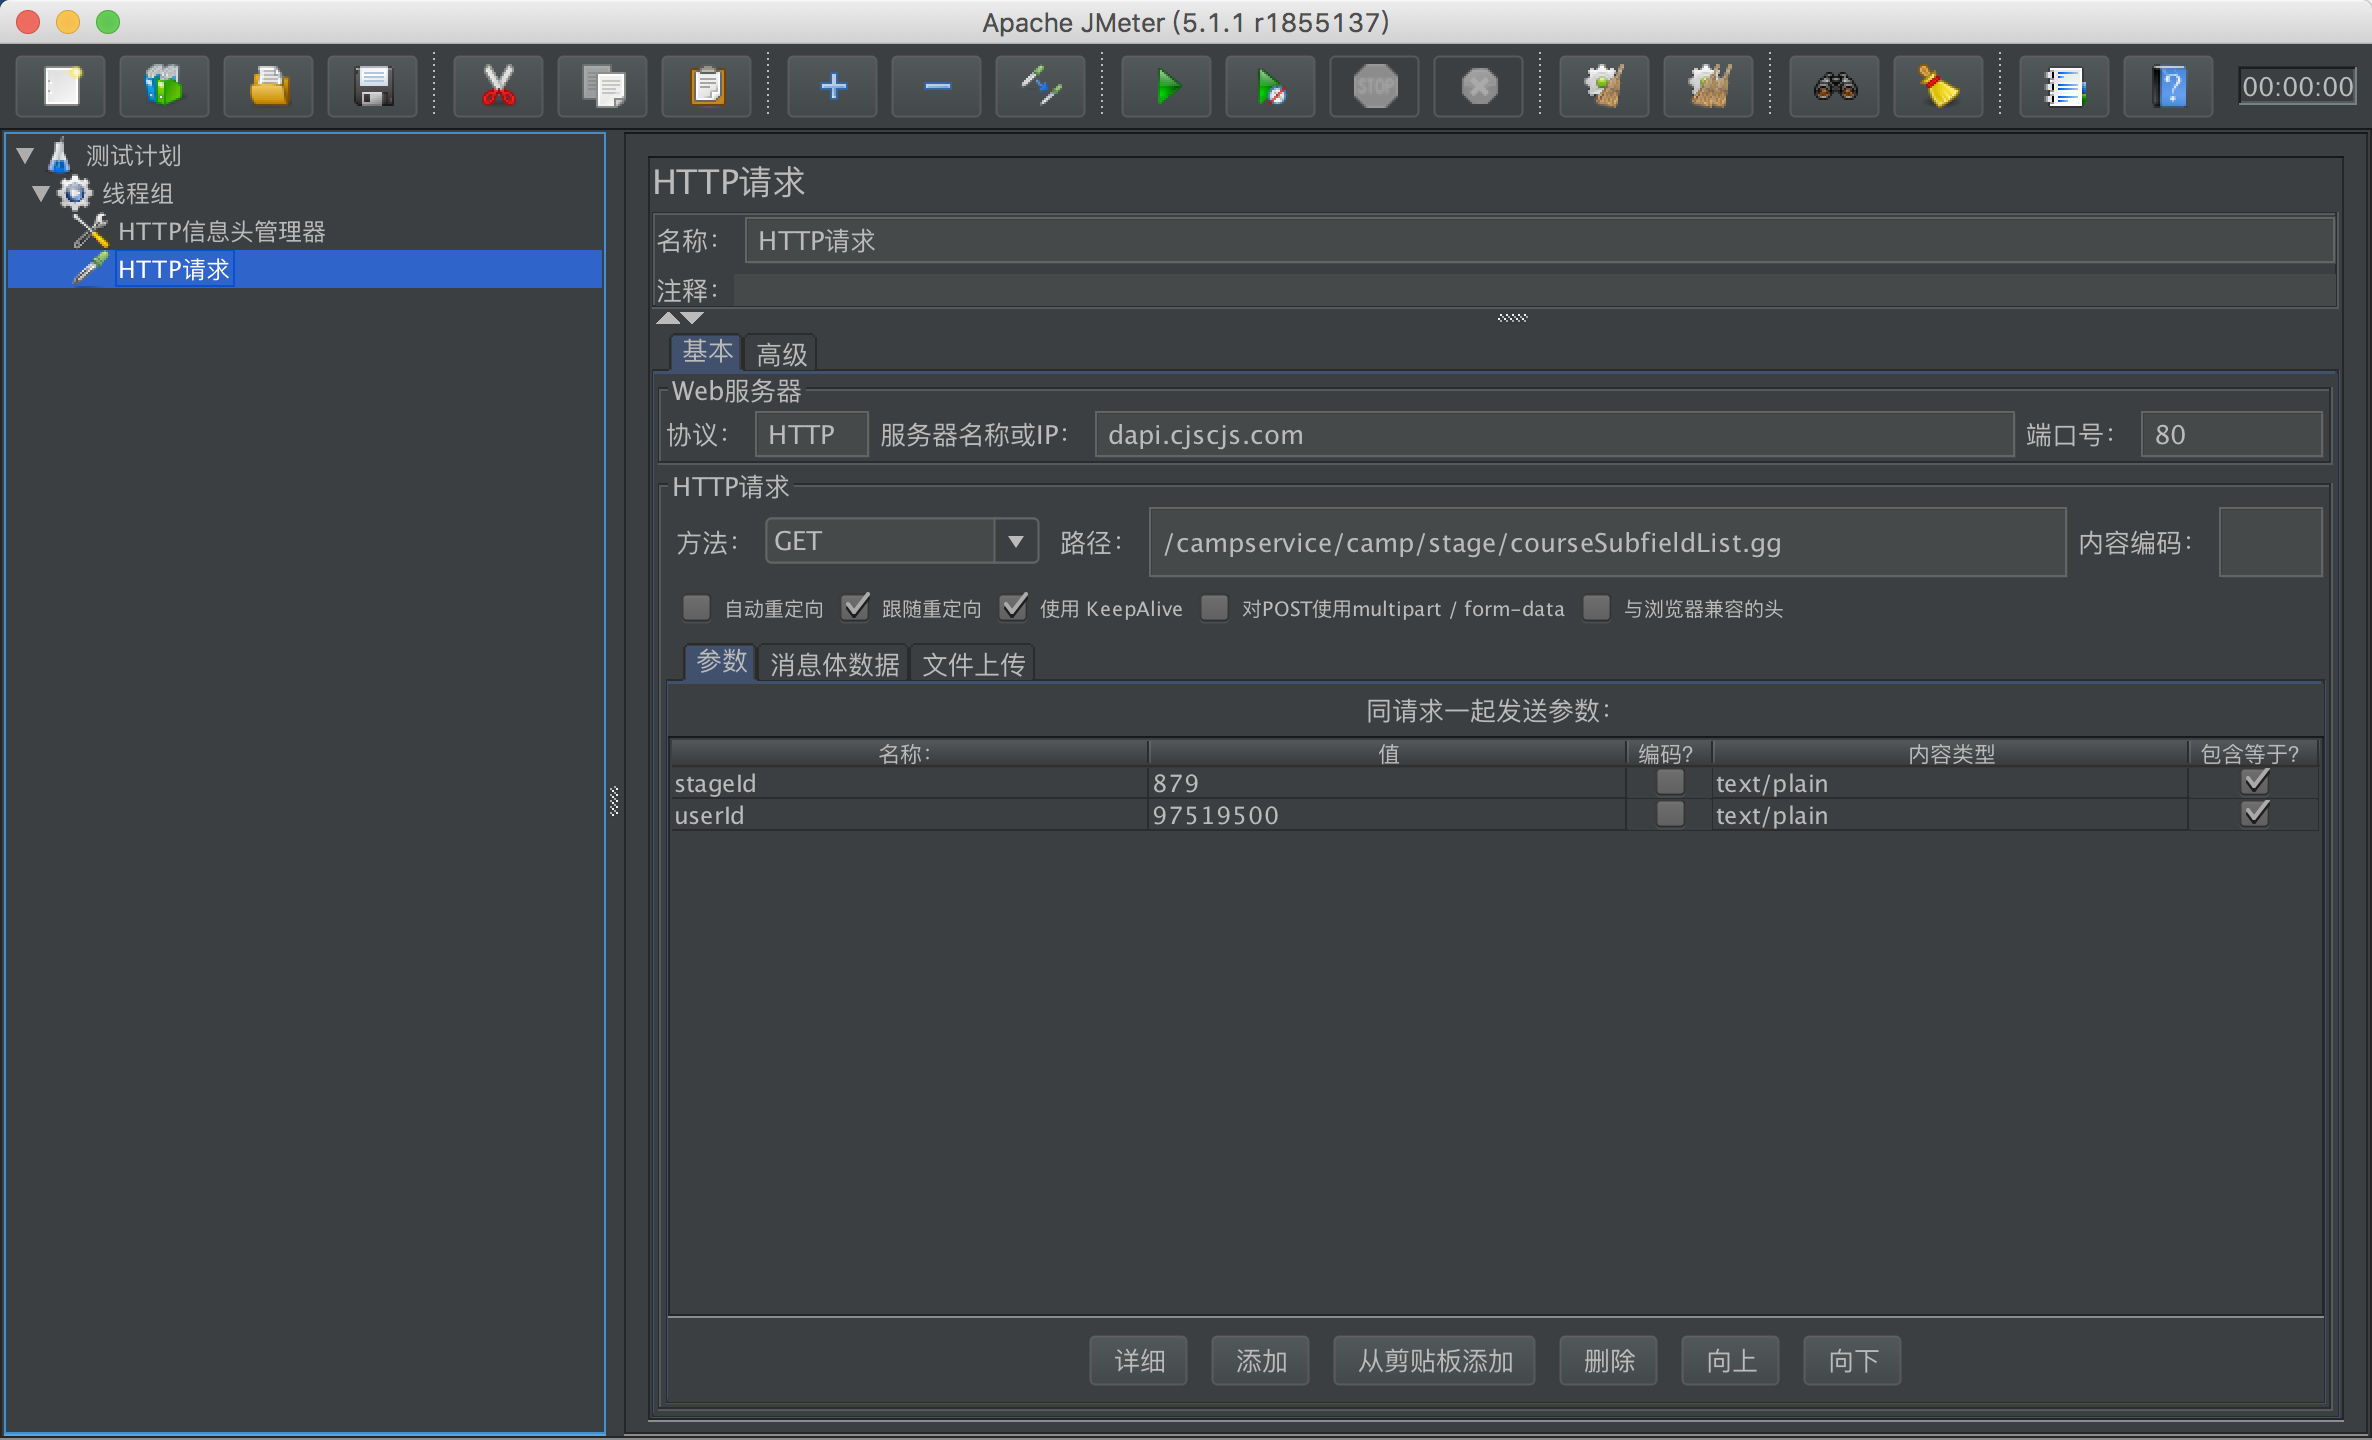Uncheck 跟随重定向 checkbox
This screenshot has width=2372, height=1440.
point(855,608)
